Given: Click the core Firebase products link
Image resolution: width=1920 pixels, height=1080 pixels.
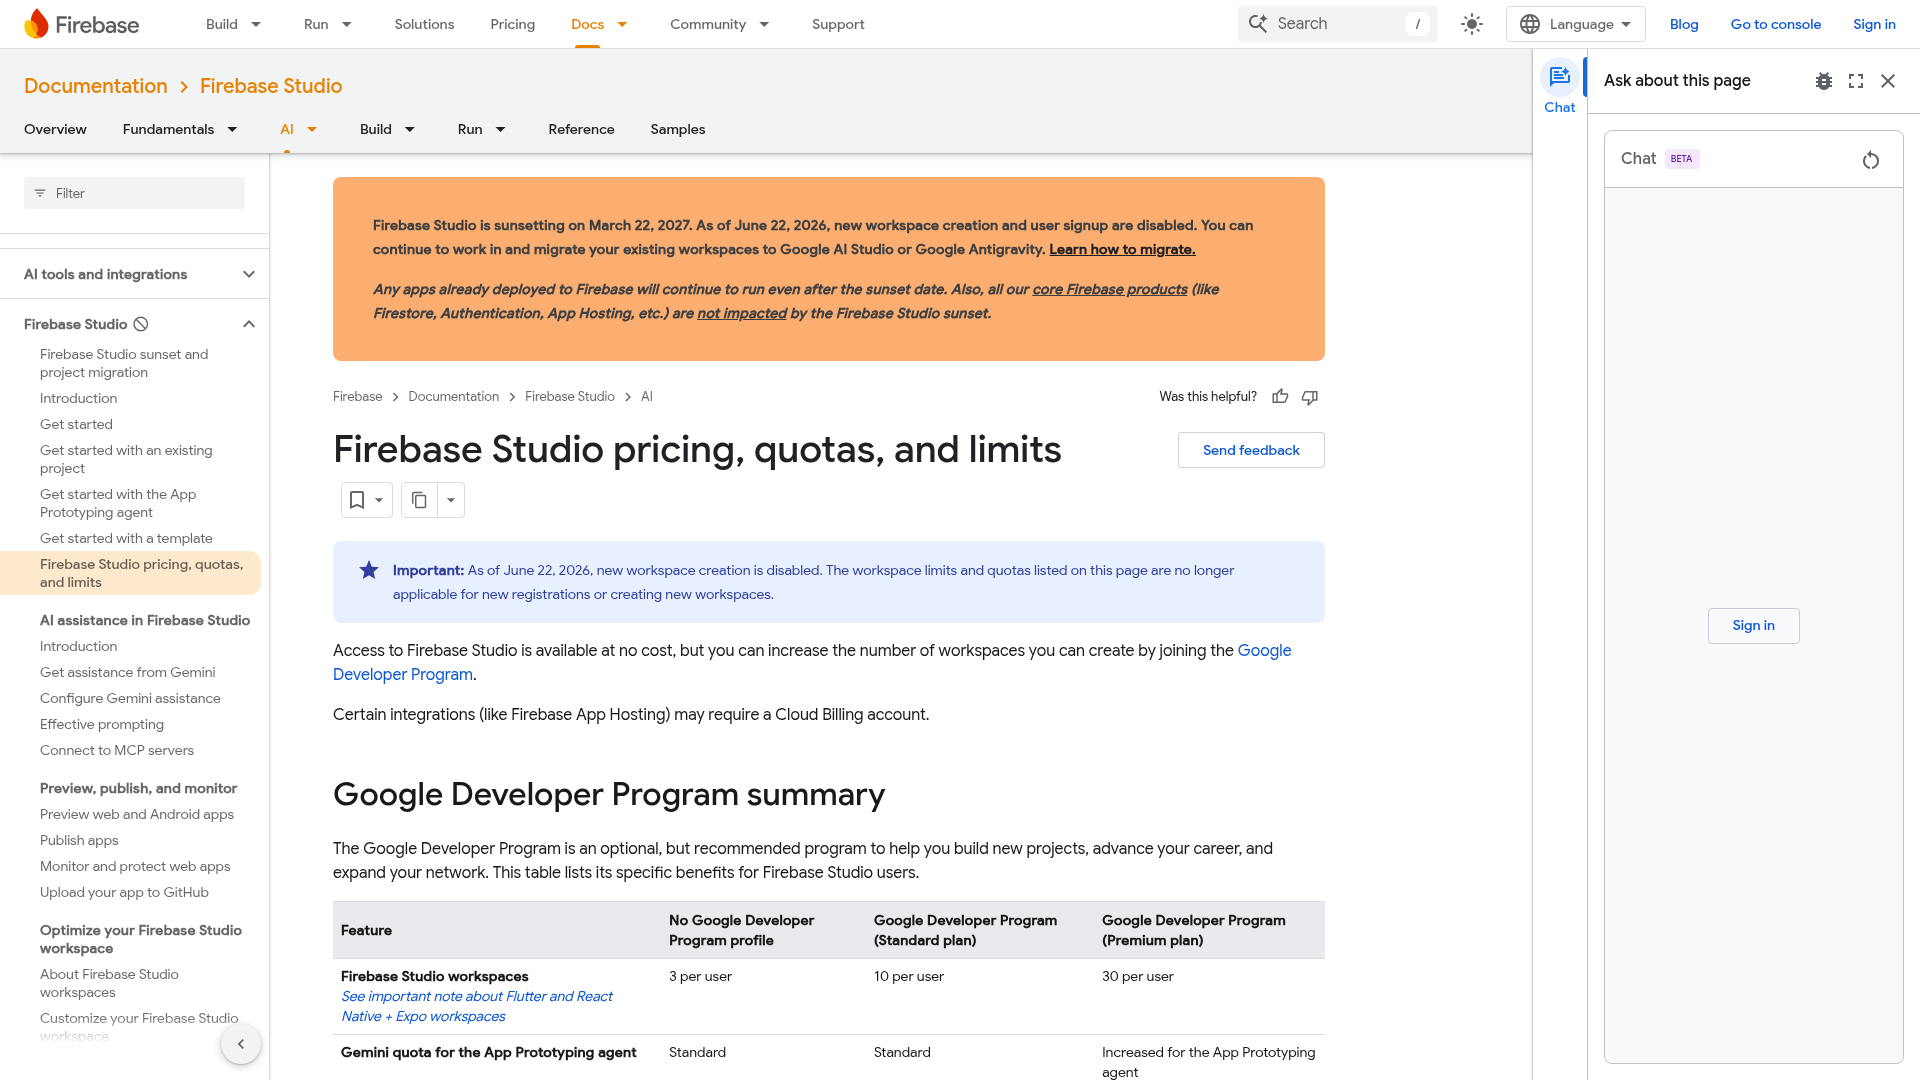Looking at the screenshot, I should (x=1110, y=290).
